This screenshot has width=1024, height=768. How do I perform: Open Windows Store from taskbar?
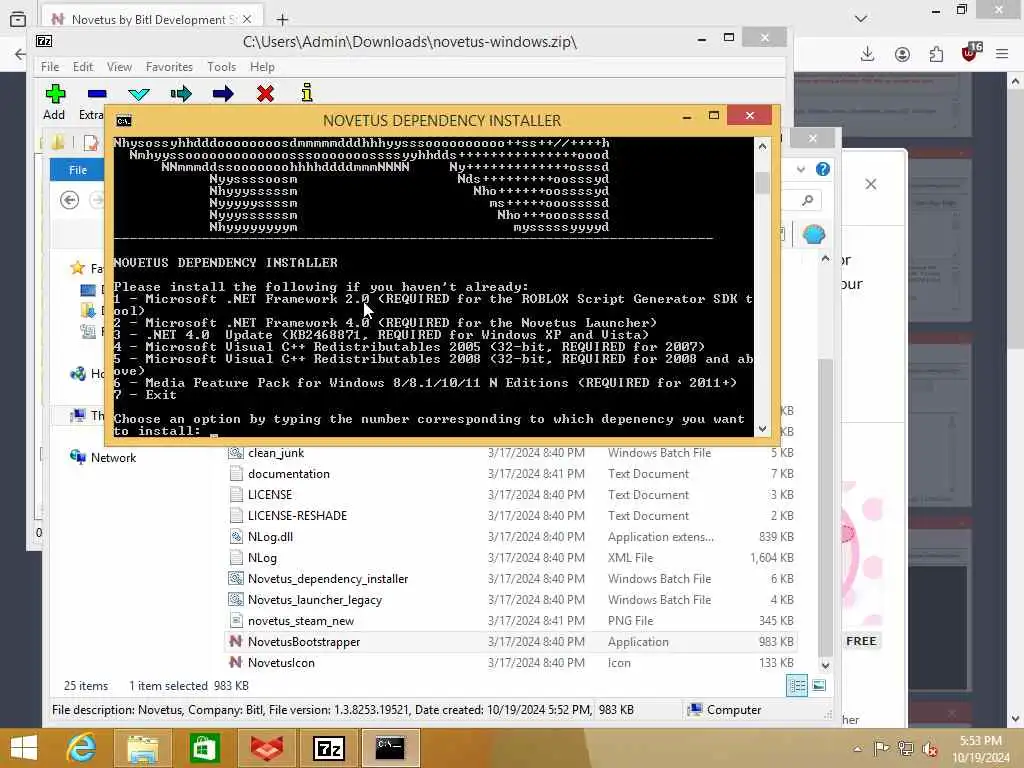(204, 748)
